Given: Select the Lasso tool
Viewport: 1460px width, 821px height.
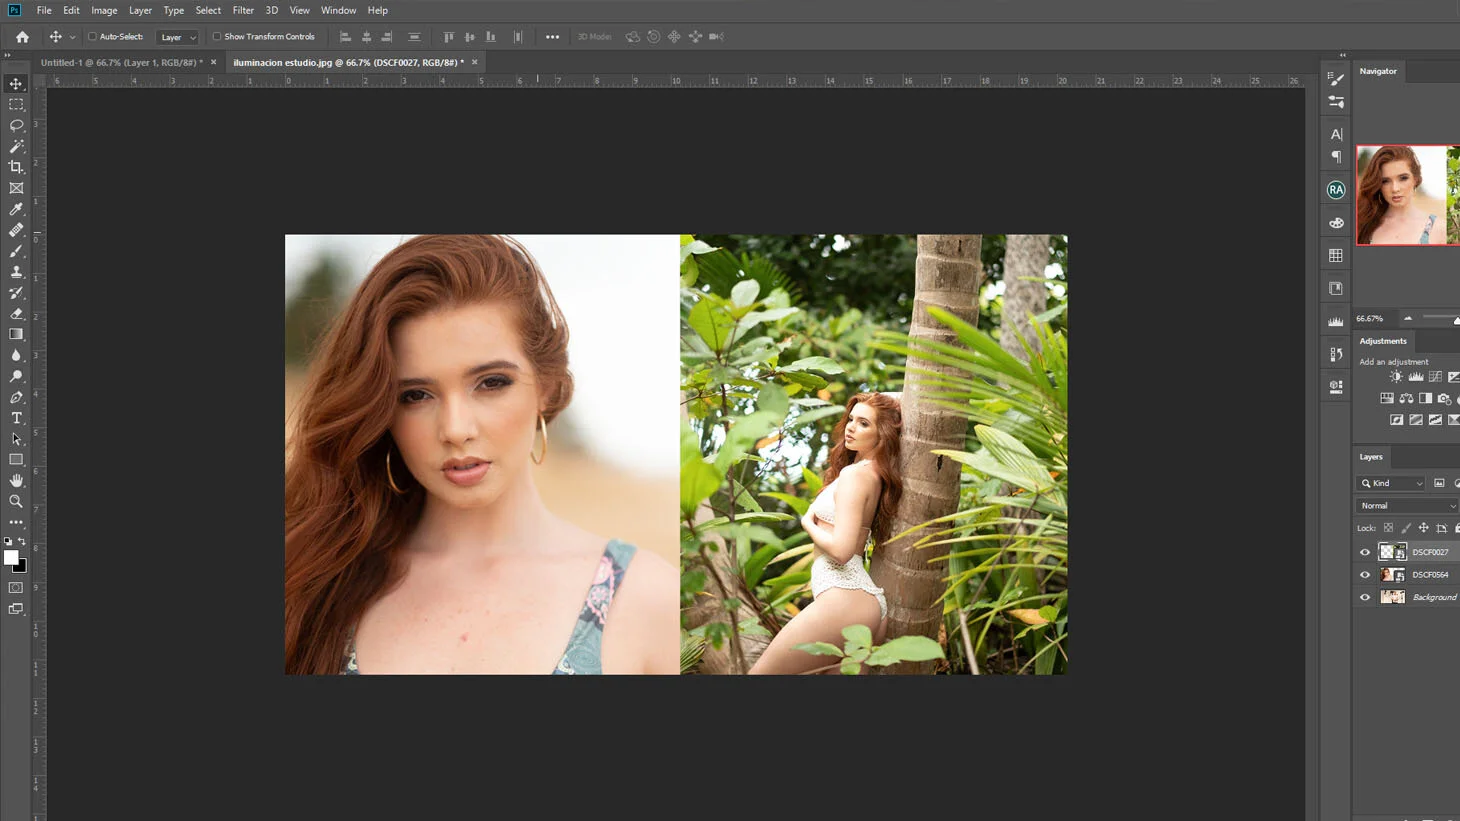Looking at the screenshot, I should [x=16, y=125].
